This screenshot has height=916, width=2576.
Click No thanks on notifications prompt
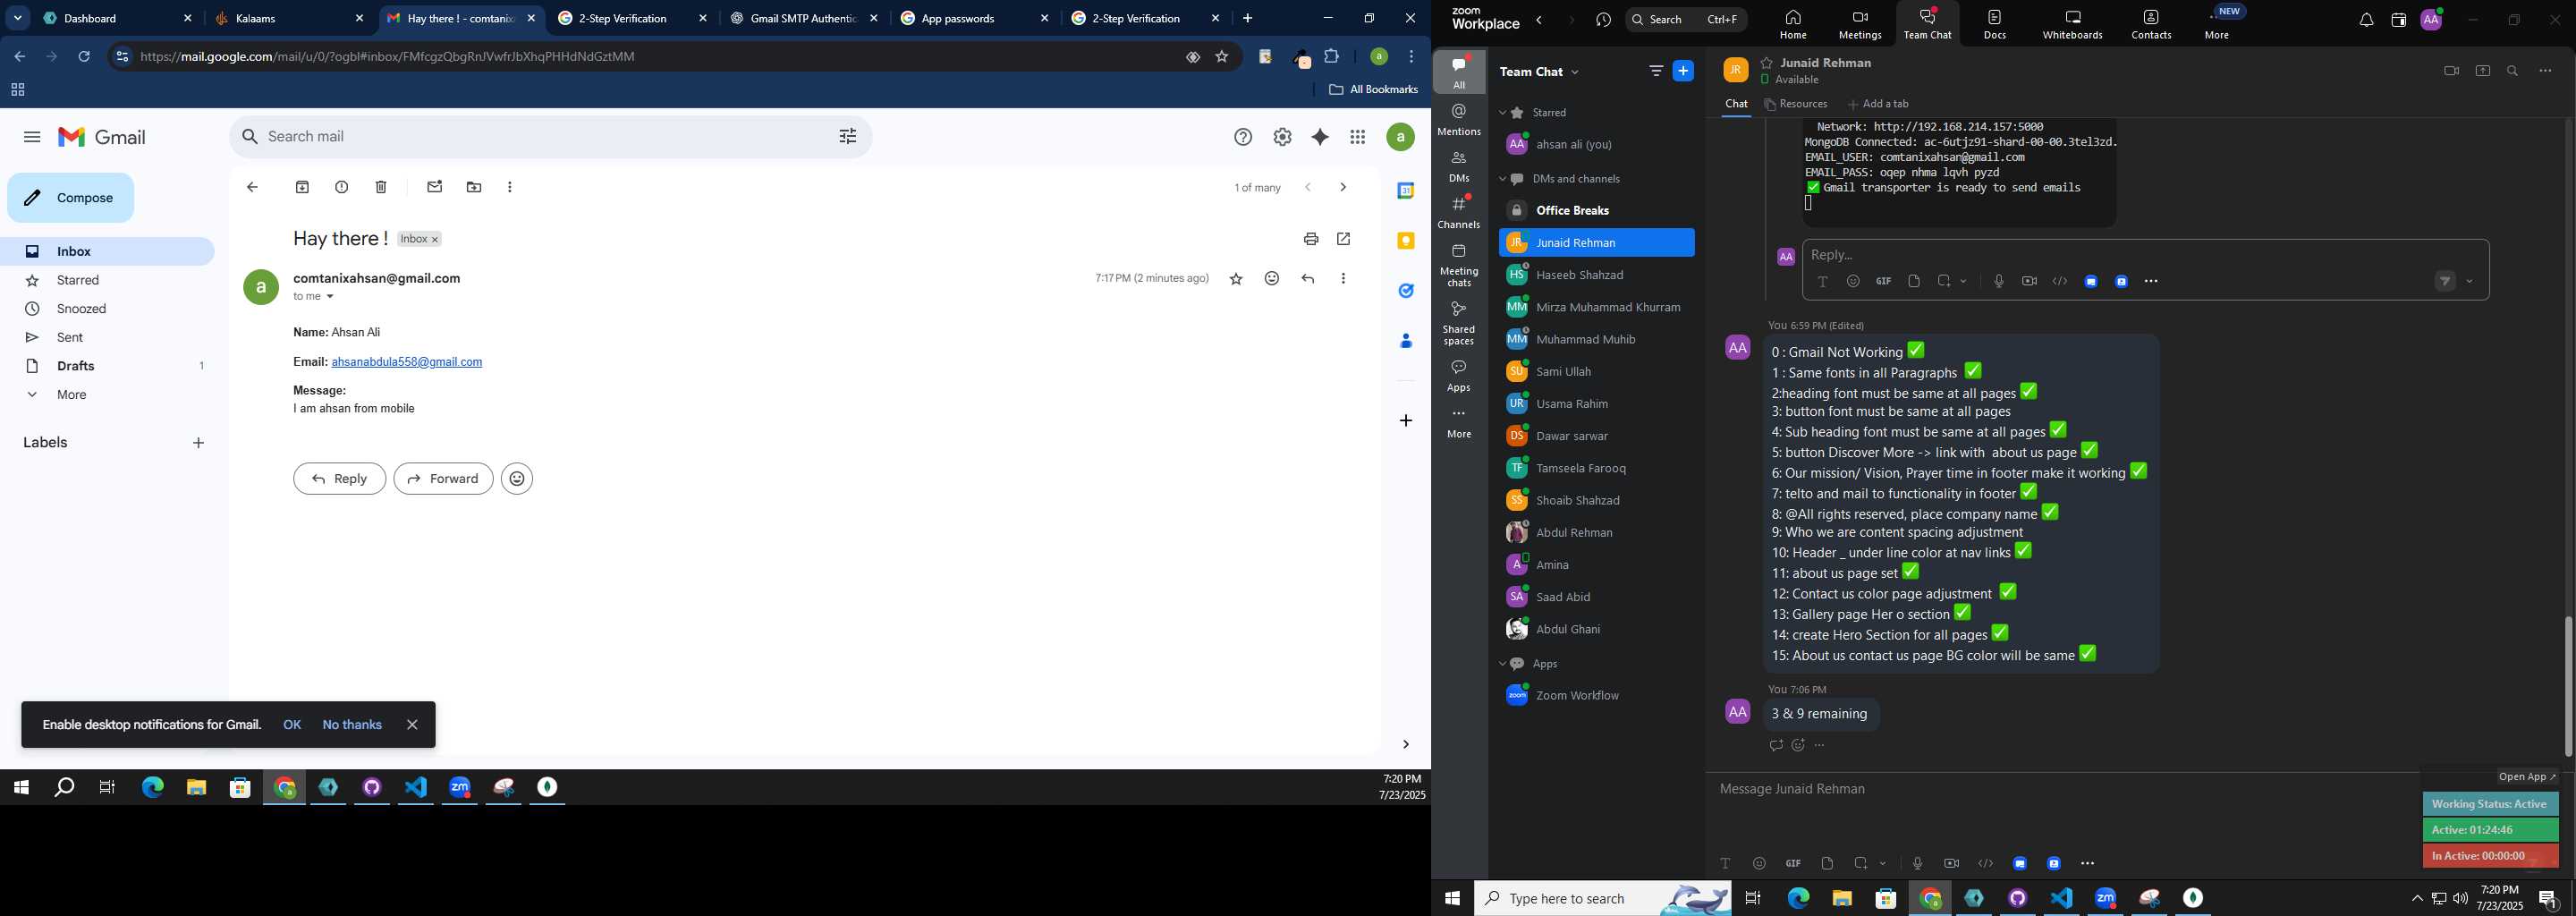tap(352, 725)
